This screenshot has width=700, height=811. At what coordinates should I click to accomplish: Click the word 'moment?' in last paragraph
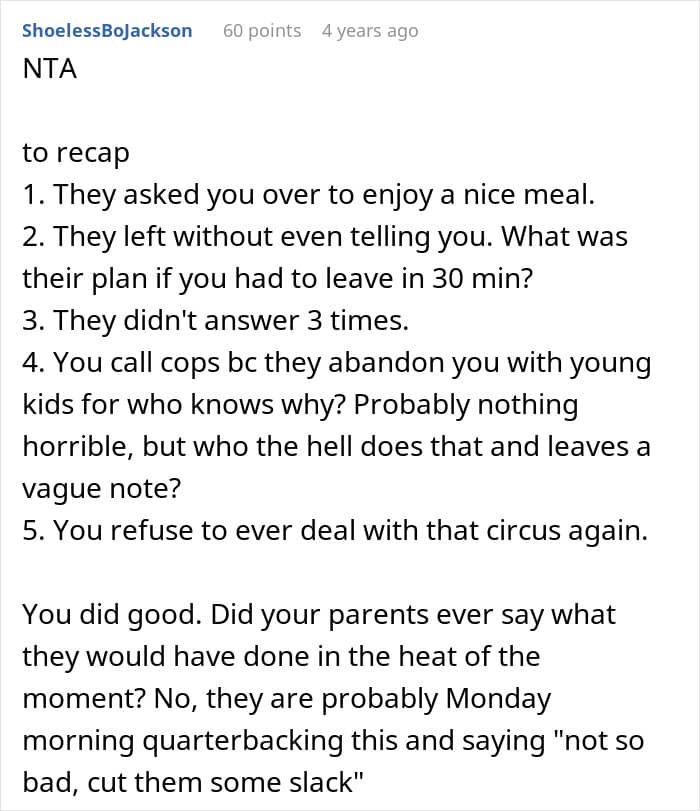(x=84, y=699)
